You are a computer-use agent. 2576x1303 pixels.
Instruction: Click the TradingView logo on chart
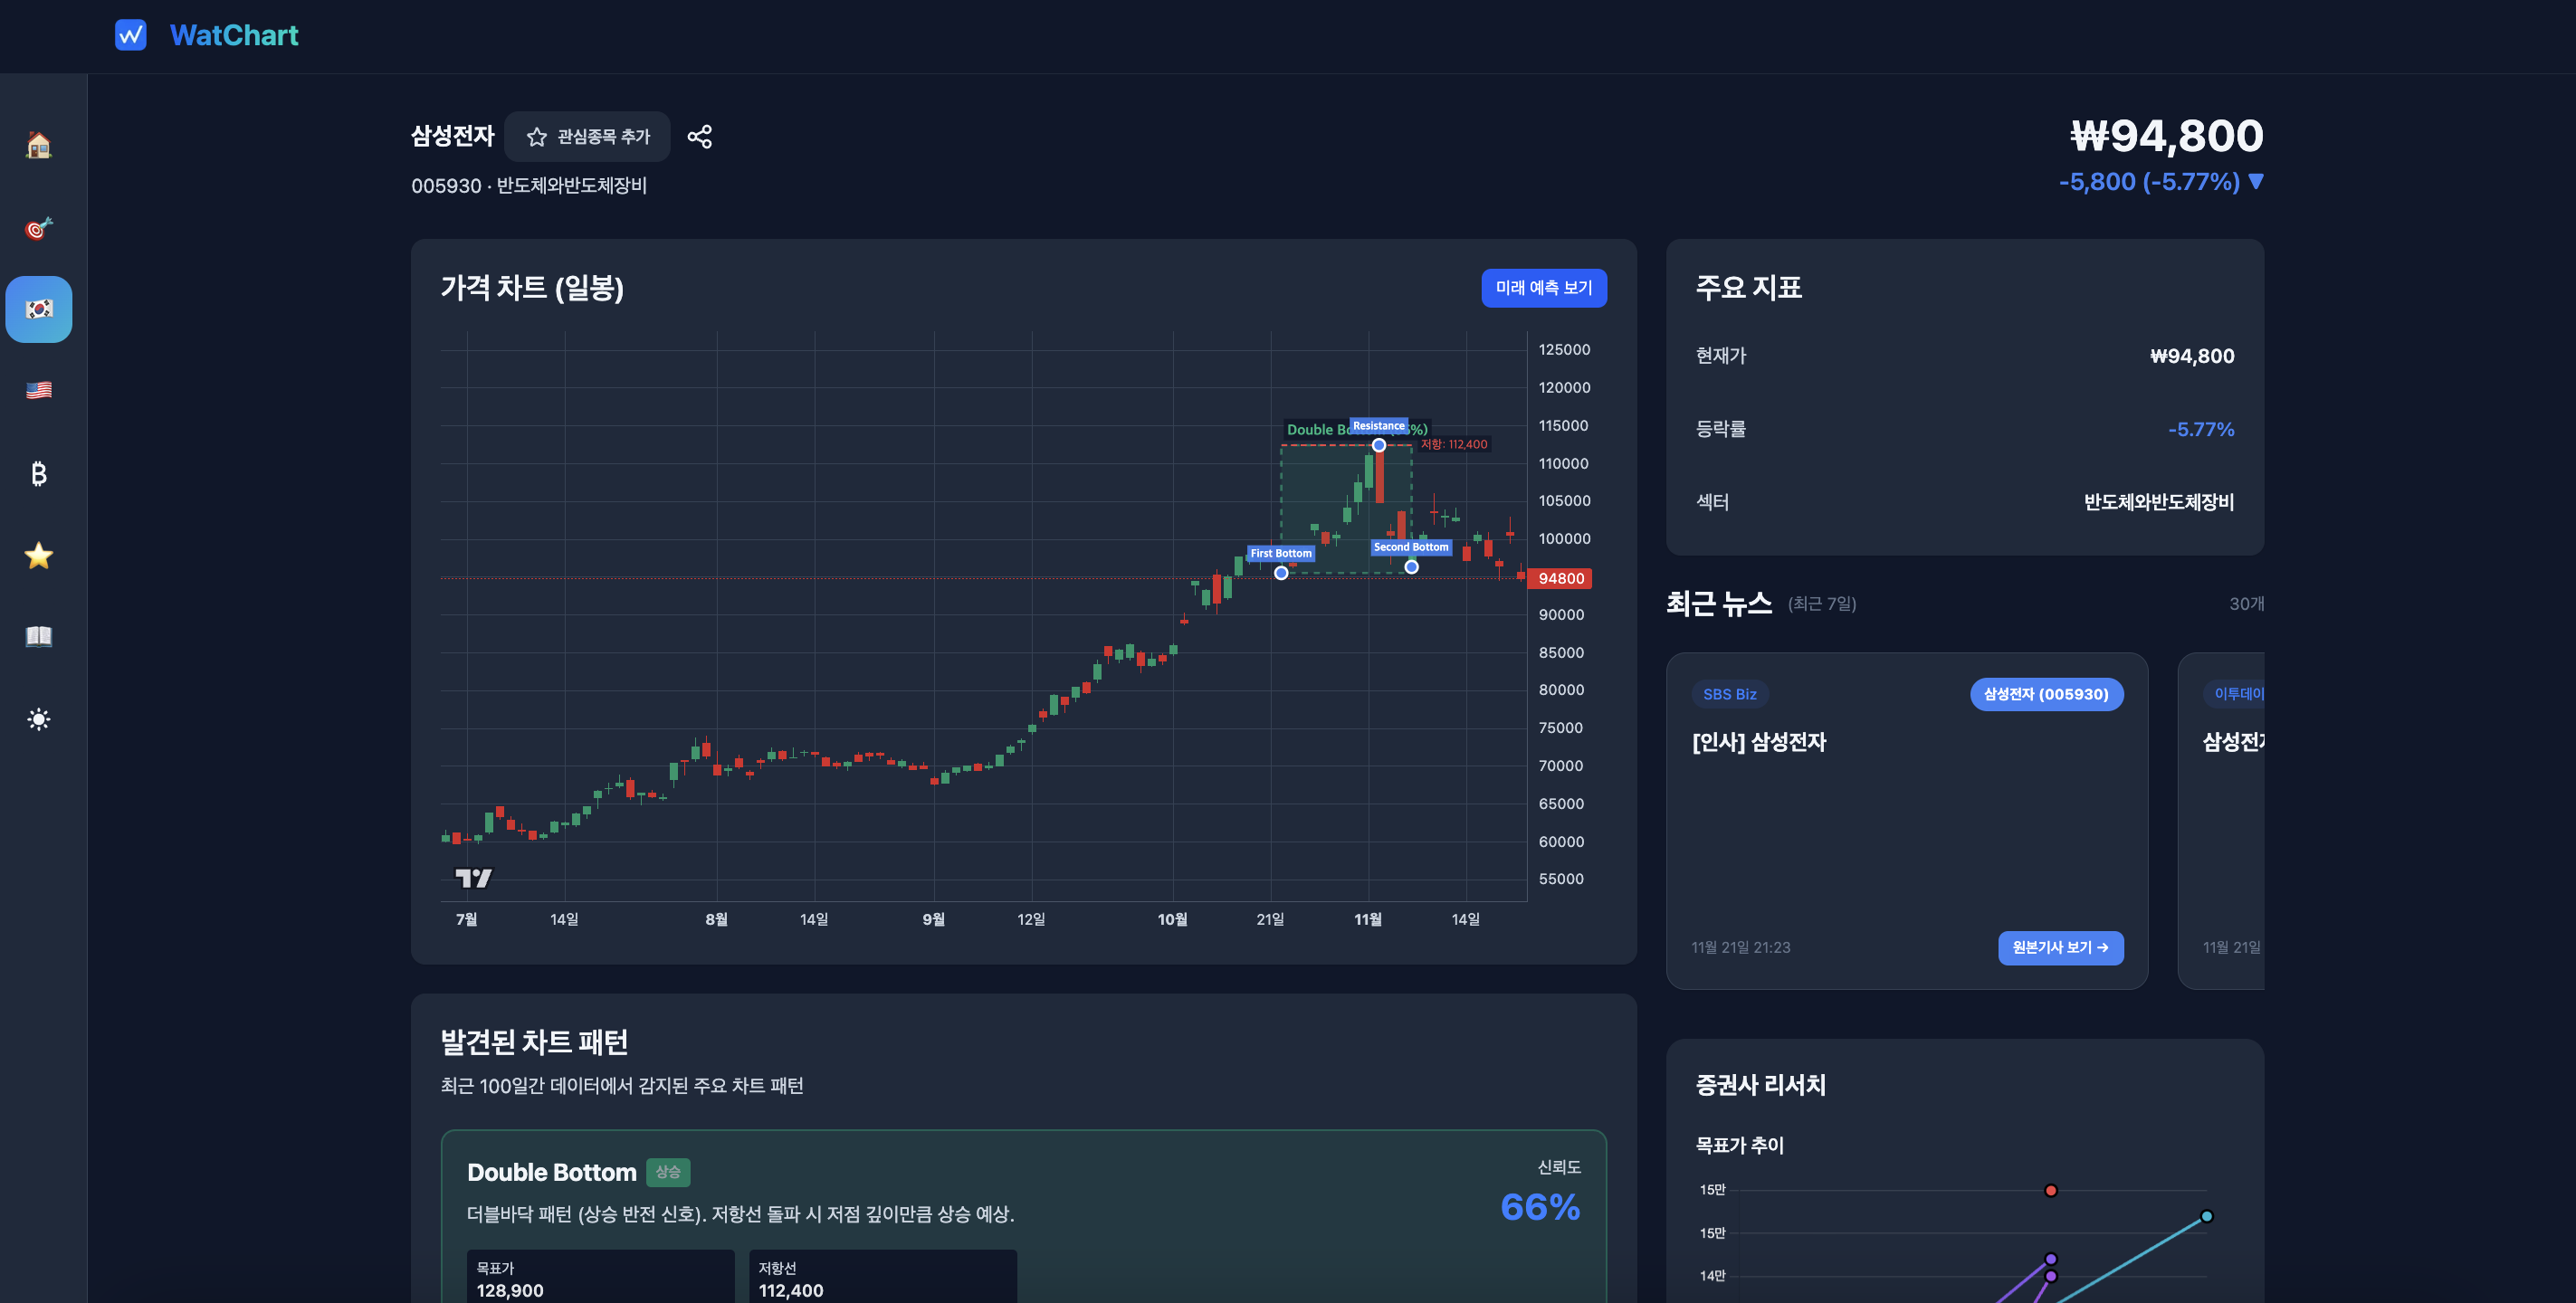(473, 878)
